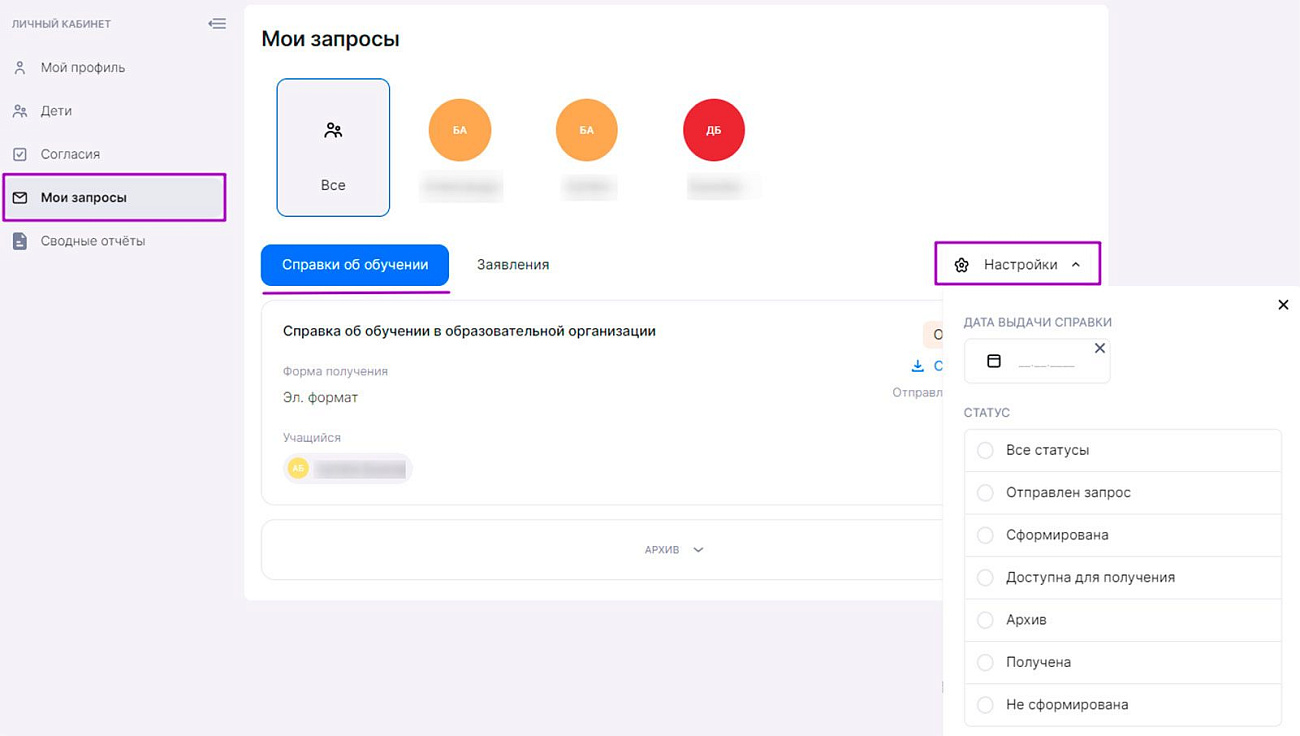Click the Настройки label
The width and height of the screenshot is (1300, 736).
[x=1020, y=265]
